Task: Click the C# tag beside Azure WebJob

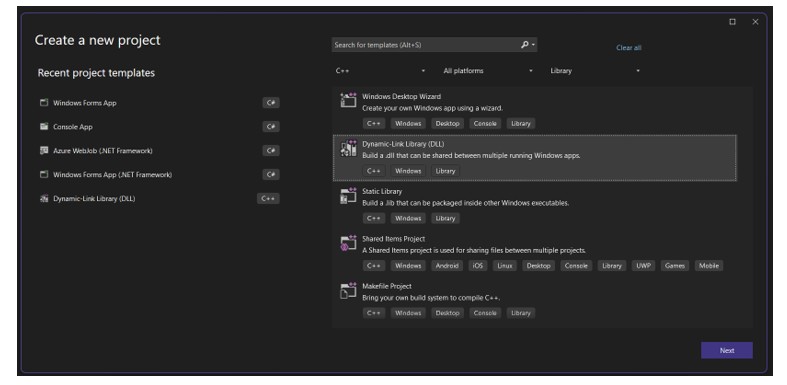Action: coord(271,151)
